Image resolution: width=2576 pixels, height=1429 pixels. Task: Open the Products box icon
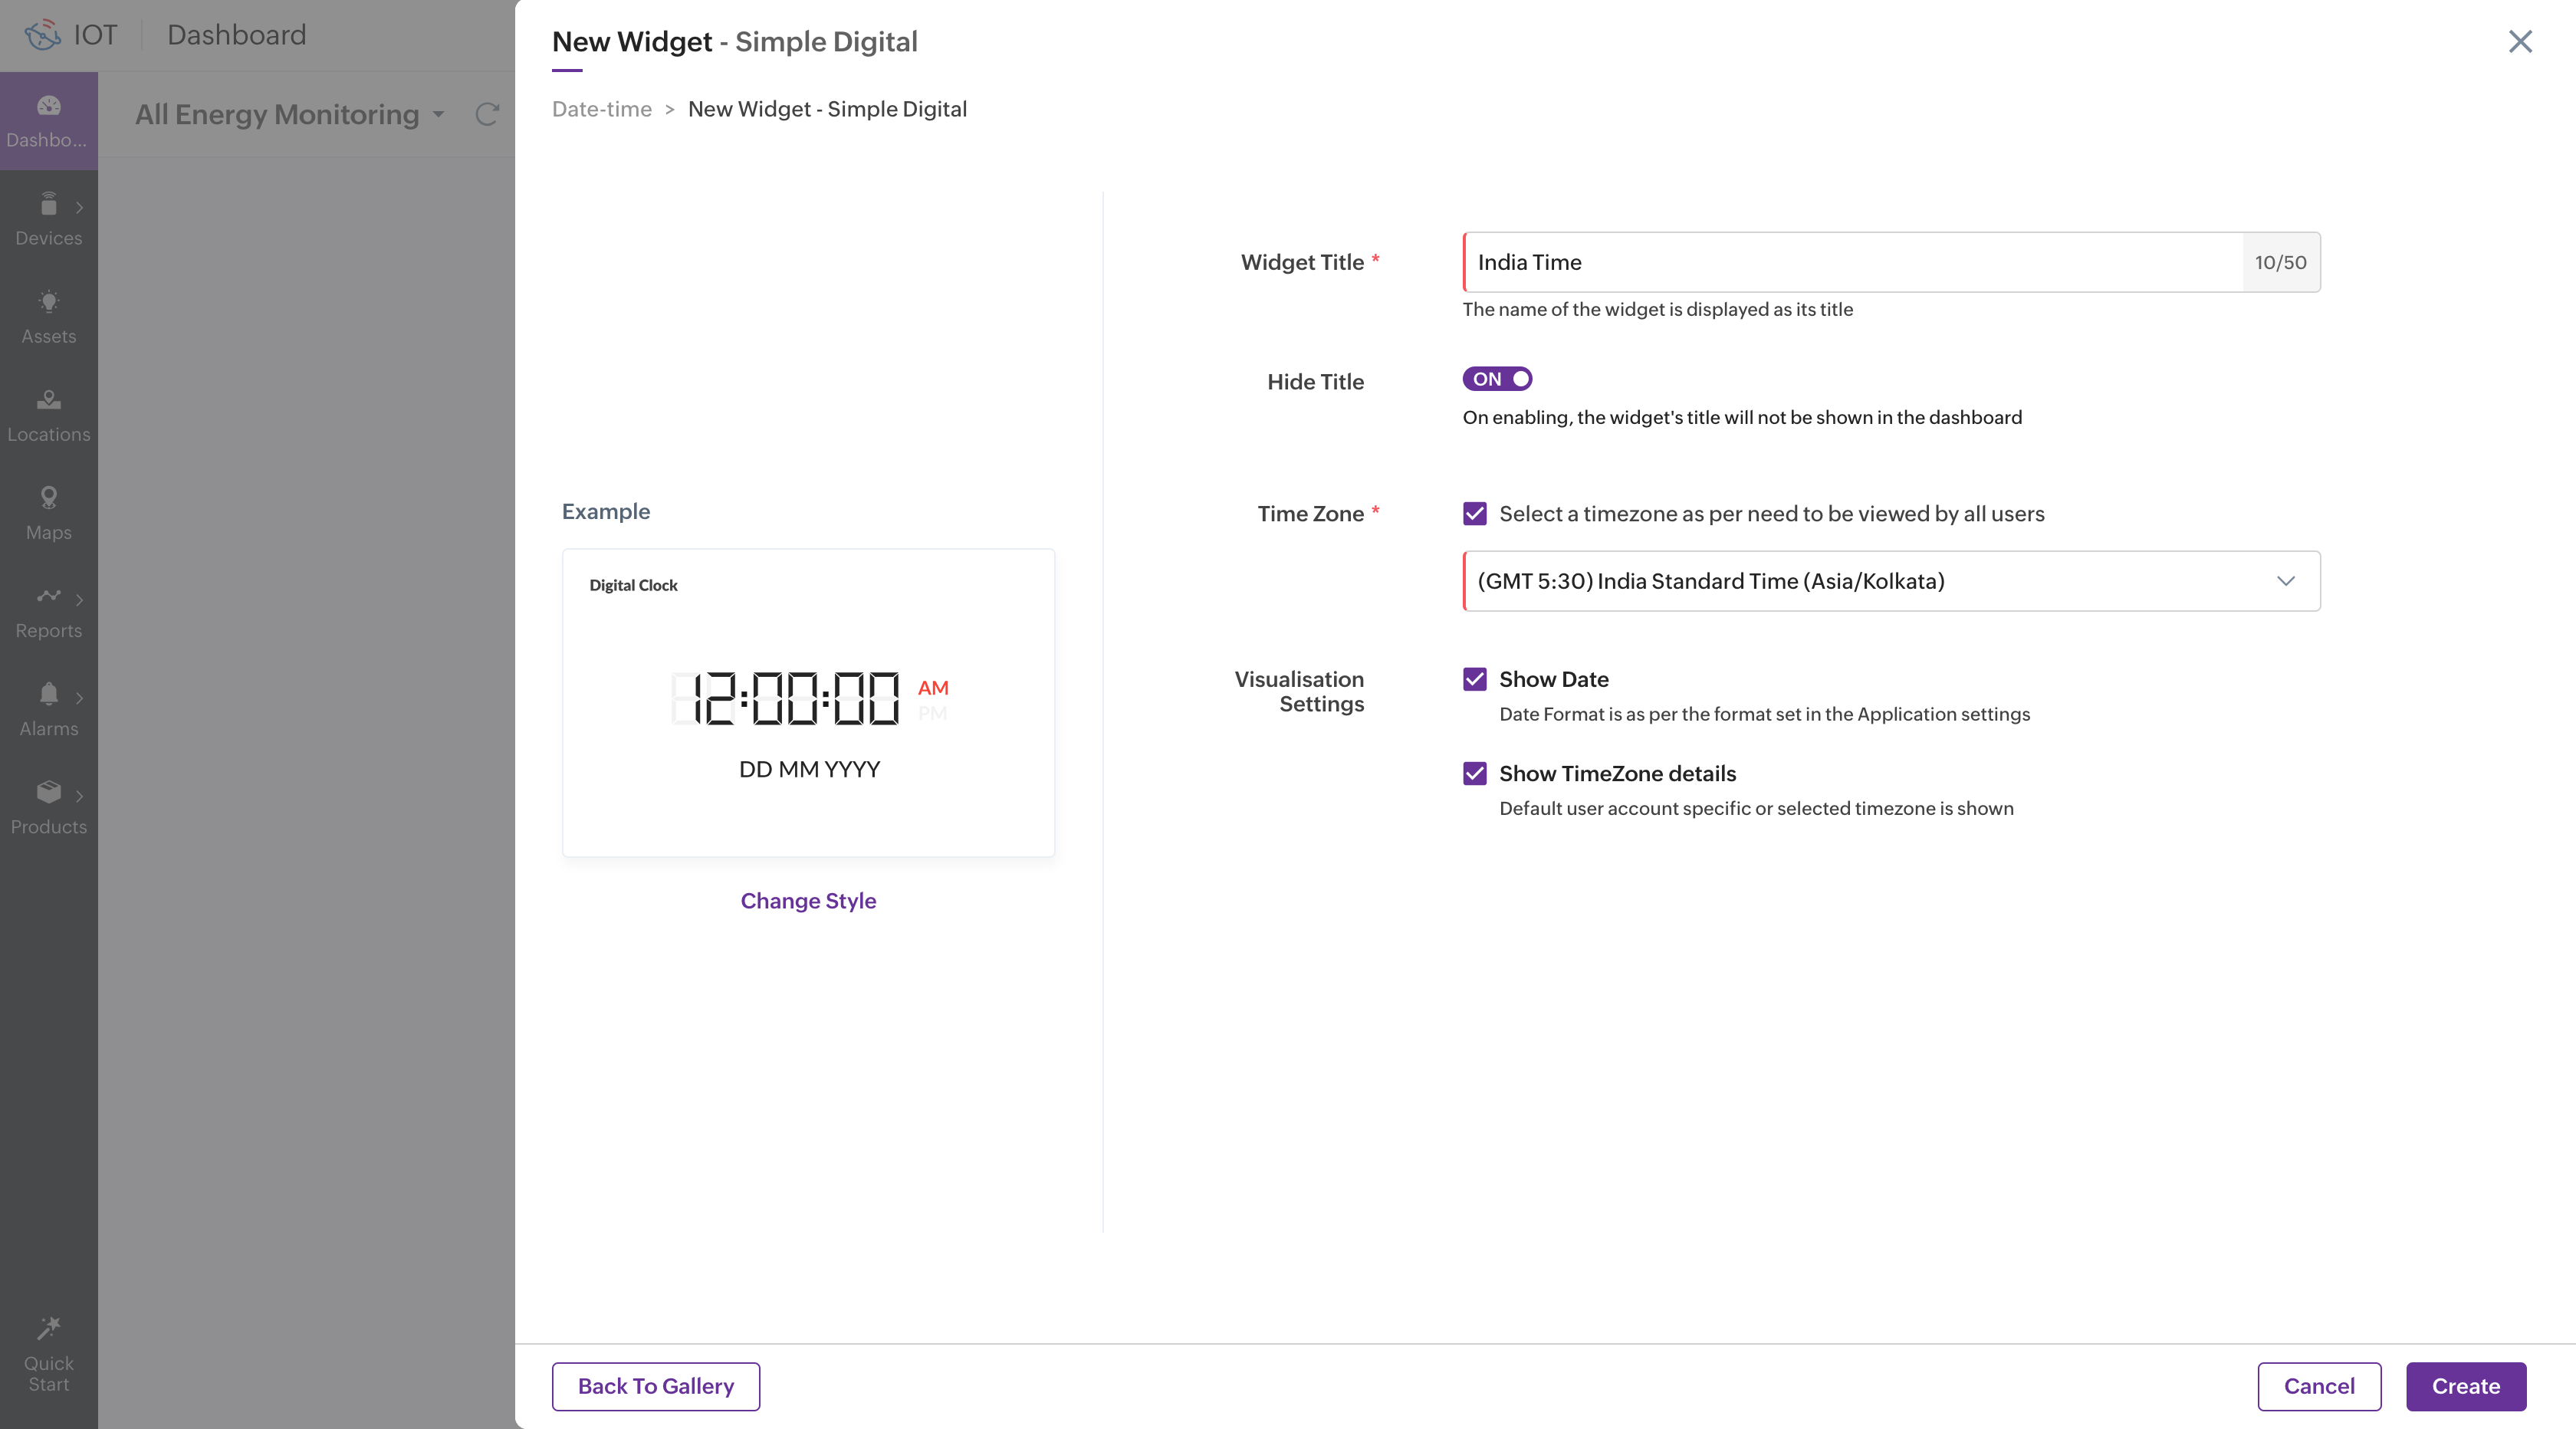(x=48, y=792)
